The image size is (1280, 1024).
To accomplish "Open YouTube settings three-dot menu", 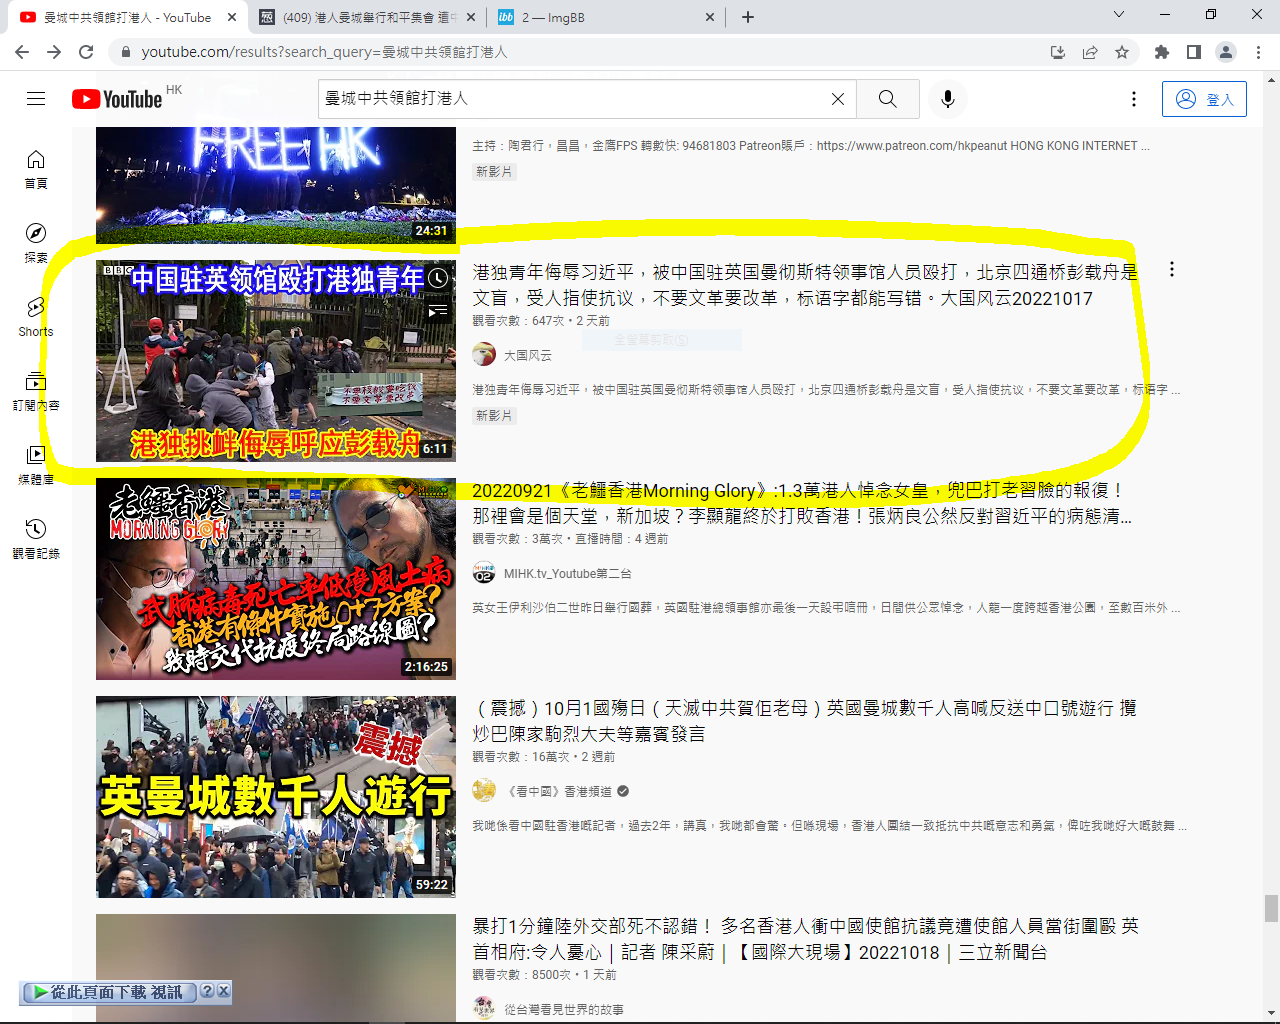I will point(1133,99).
